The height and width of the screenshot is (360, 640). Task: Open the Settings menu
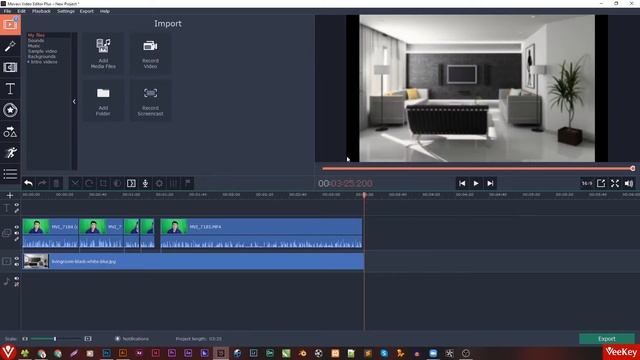click(66, 11)
